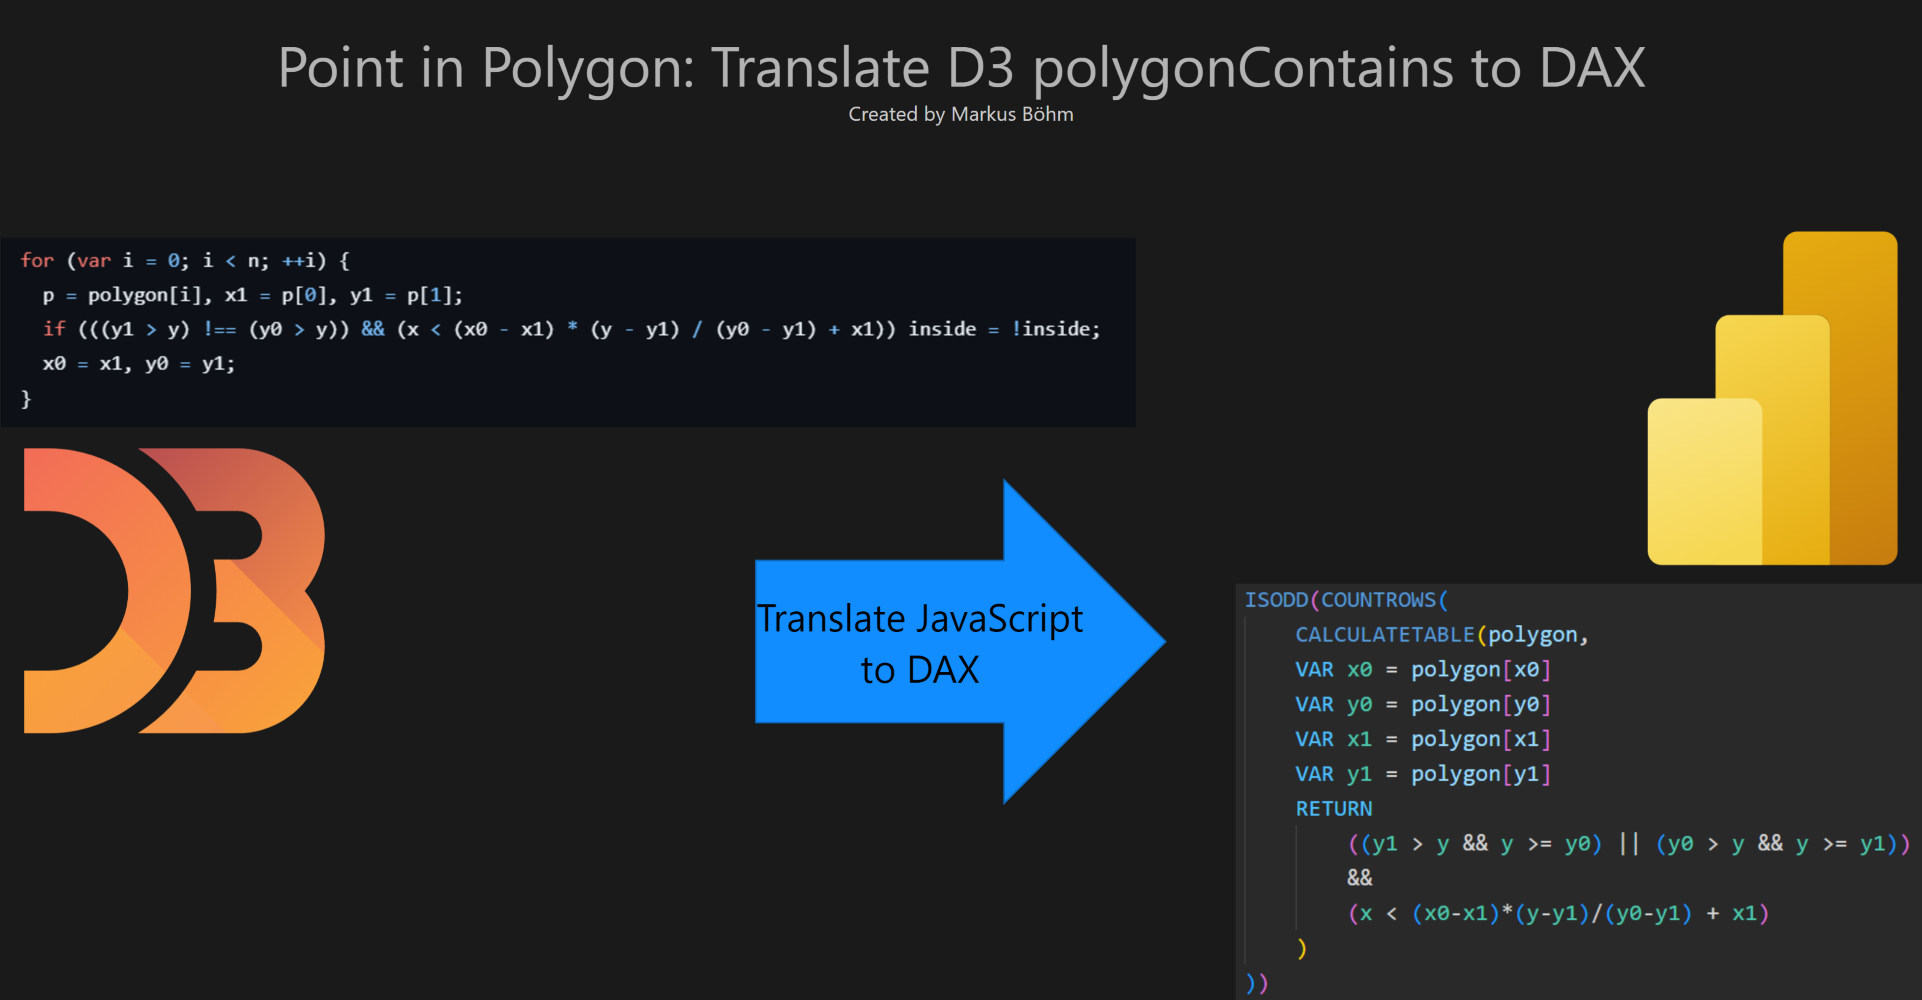Click the 'CALCULATETABLE(polygon,' line

click(1442, 635)
